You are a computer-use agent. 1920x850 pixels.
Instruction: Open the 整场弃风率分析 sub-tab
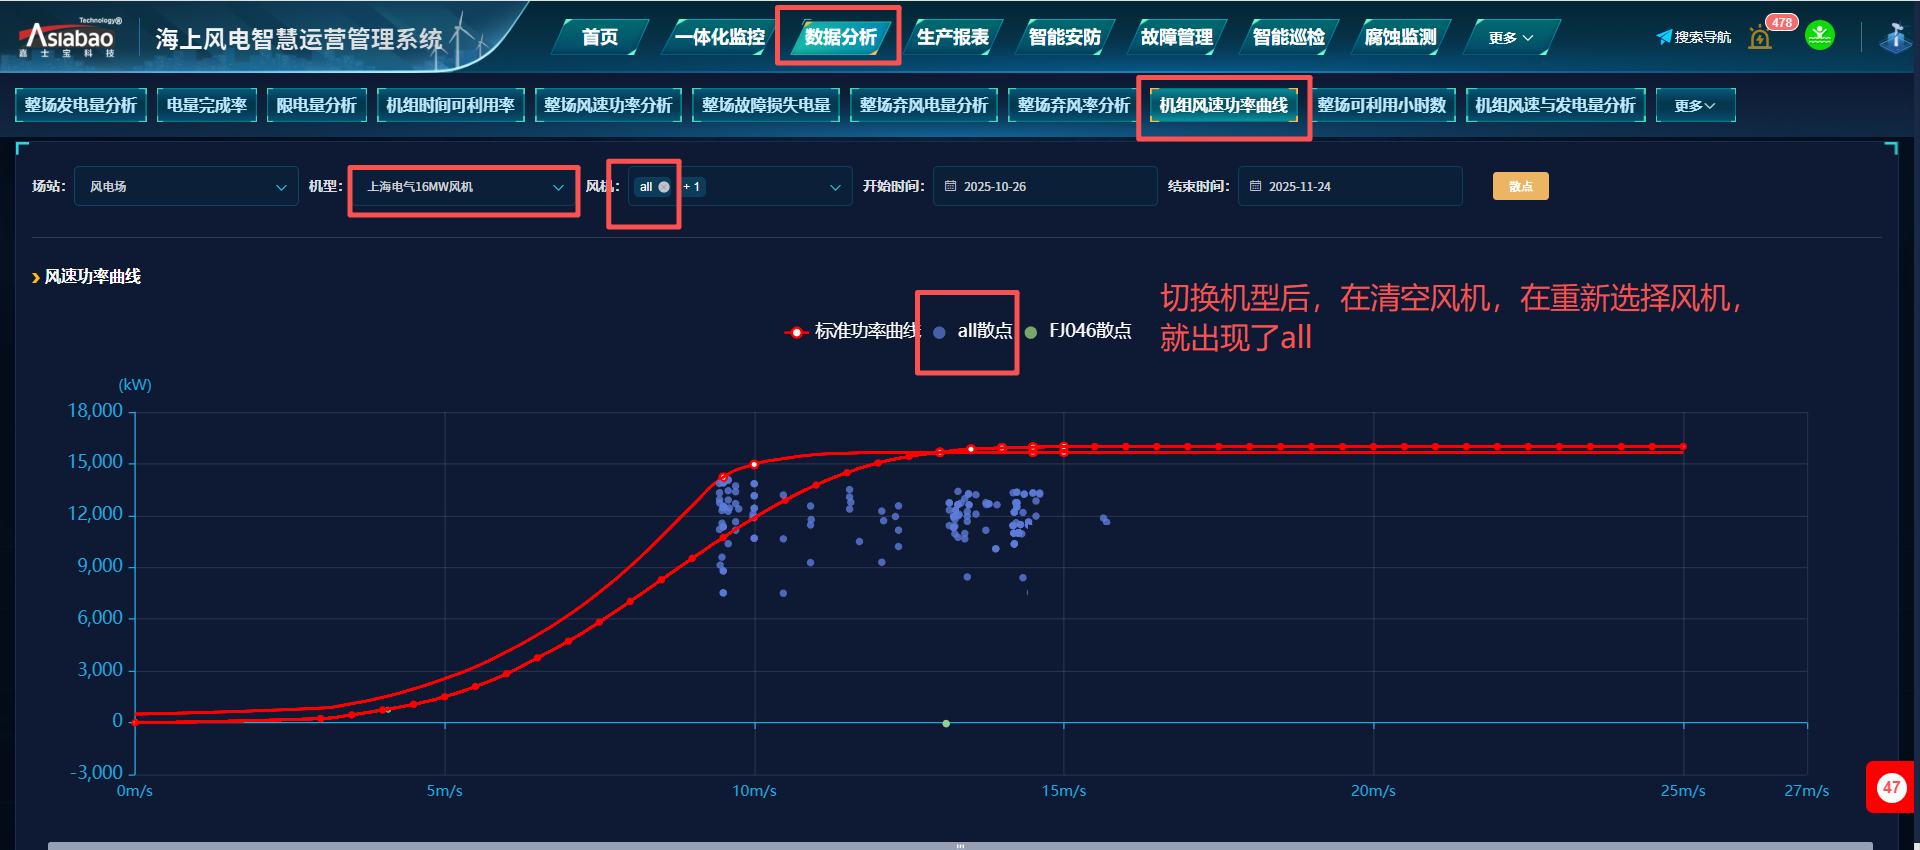[x=1073, y=105]
